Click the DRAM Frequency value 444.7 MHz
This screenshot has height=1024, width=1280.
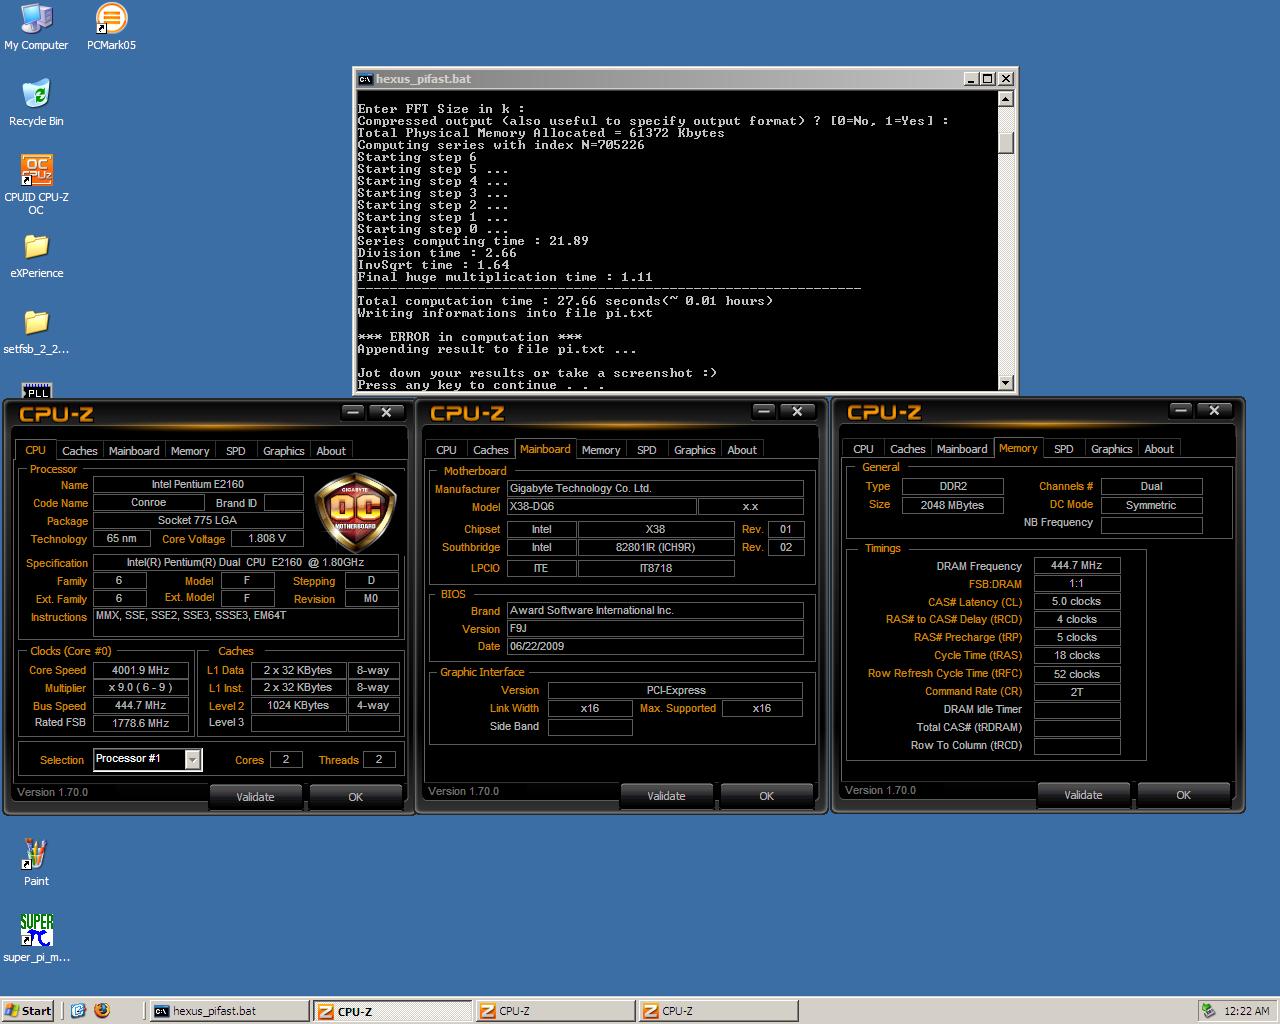(x=1077, y=565)
